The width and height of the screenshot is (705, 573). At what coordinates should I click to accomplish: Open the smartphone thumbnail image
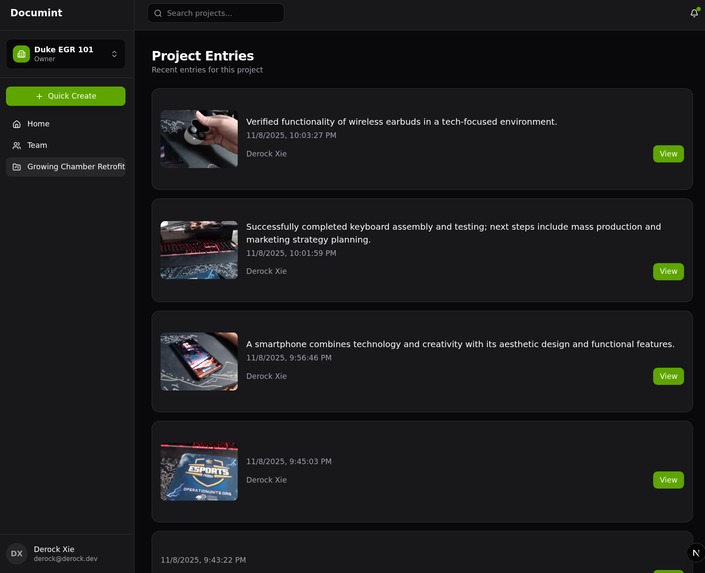(199, 362)
